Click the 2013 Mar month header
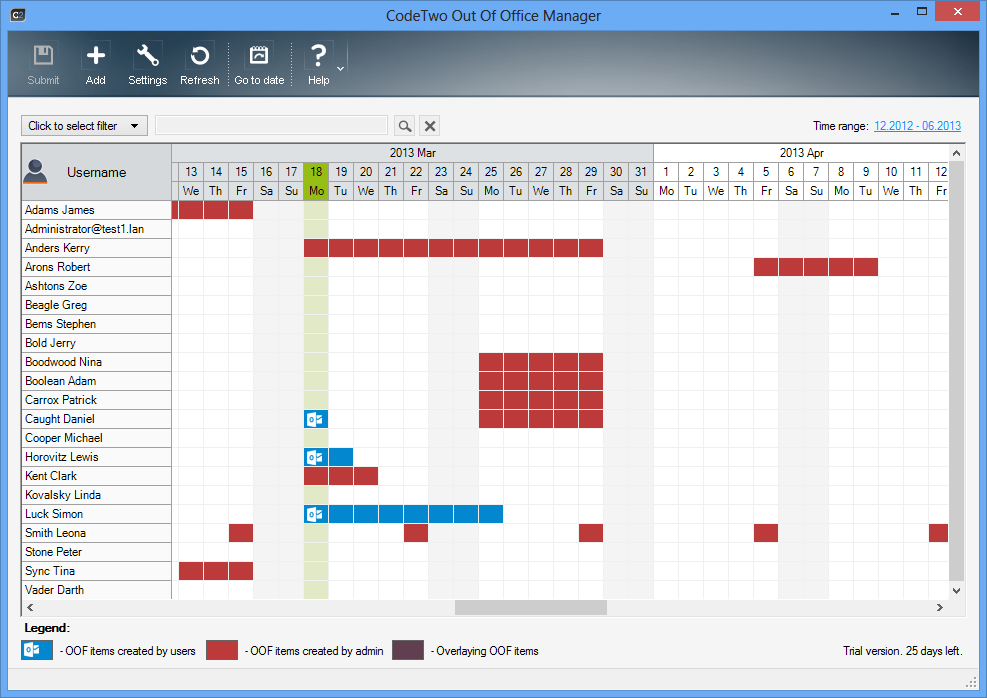The height and width of the screenshot is (698, 987). pos(412,153)
